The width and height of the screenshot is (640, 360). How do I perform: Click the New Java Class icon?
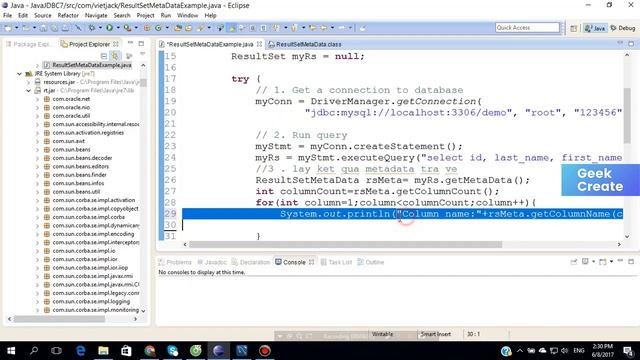[158, 28]
